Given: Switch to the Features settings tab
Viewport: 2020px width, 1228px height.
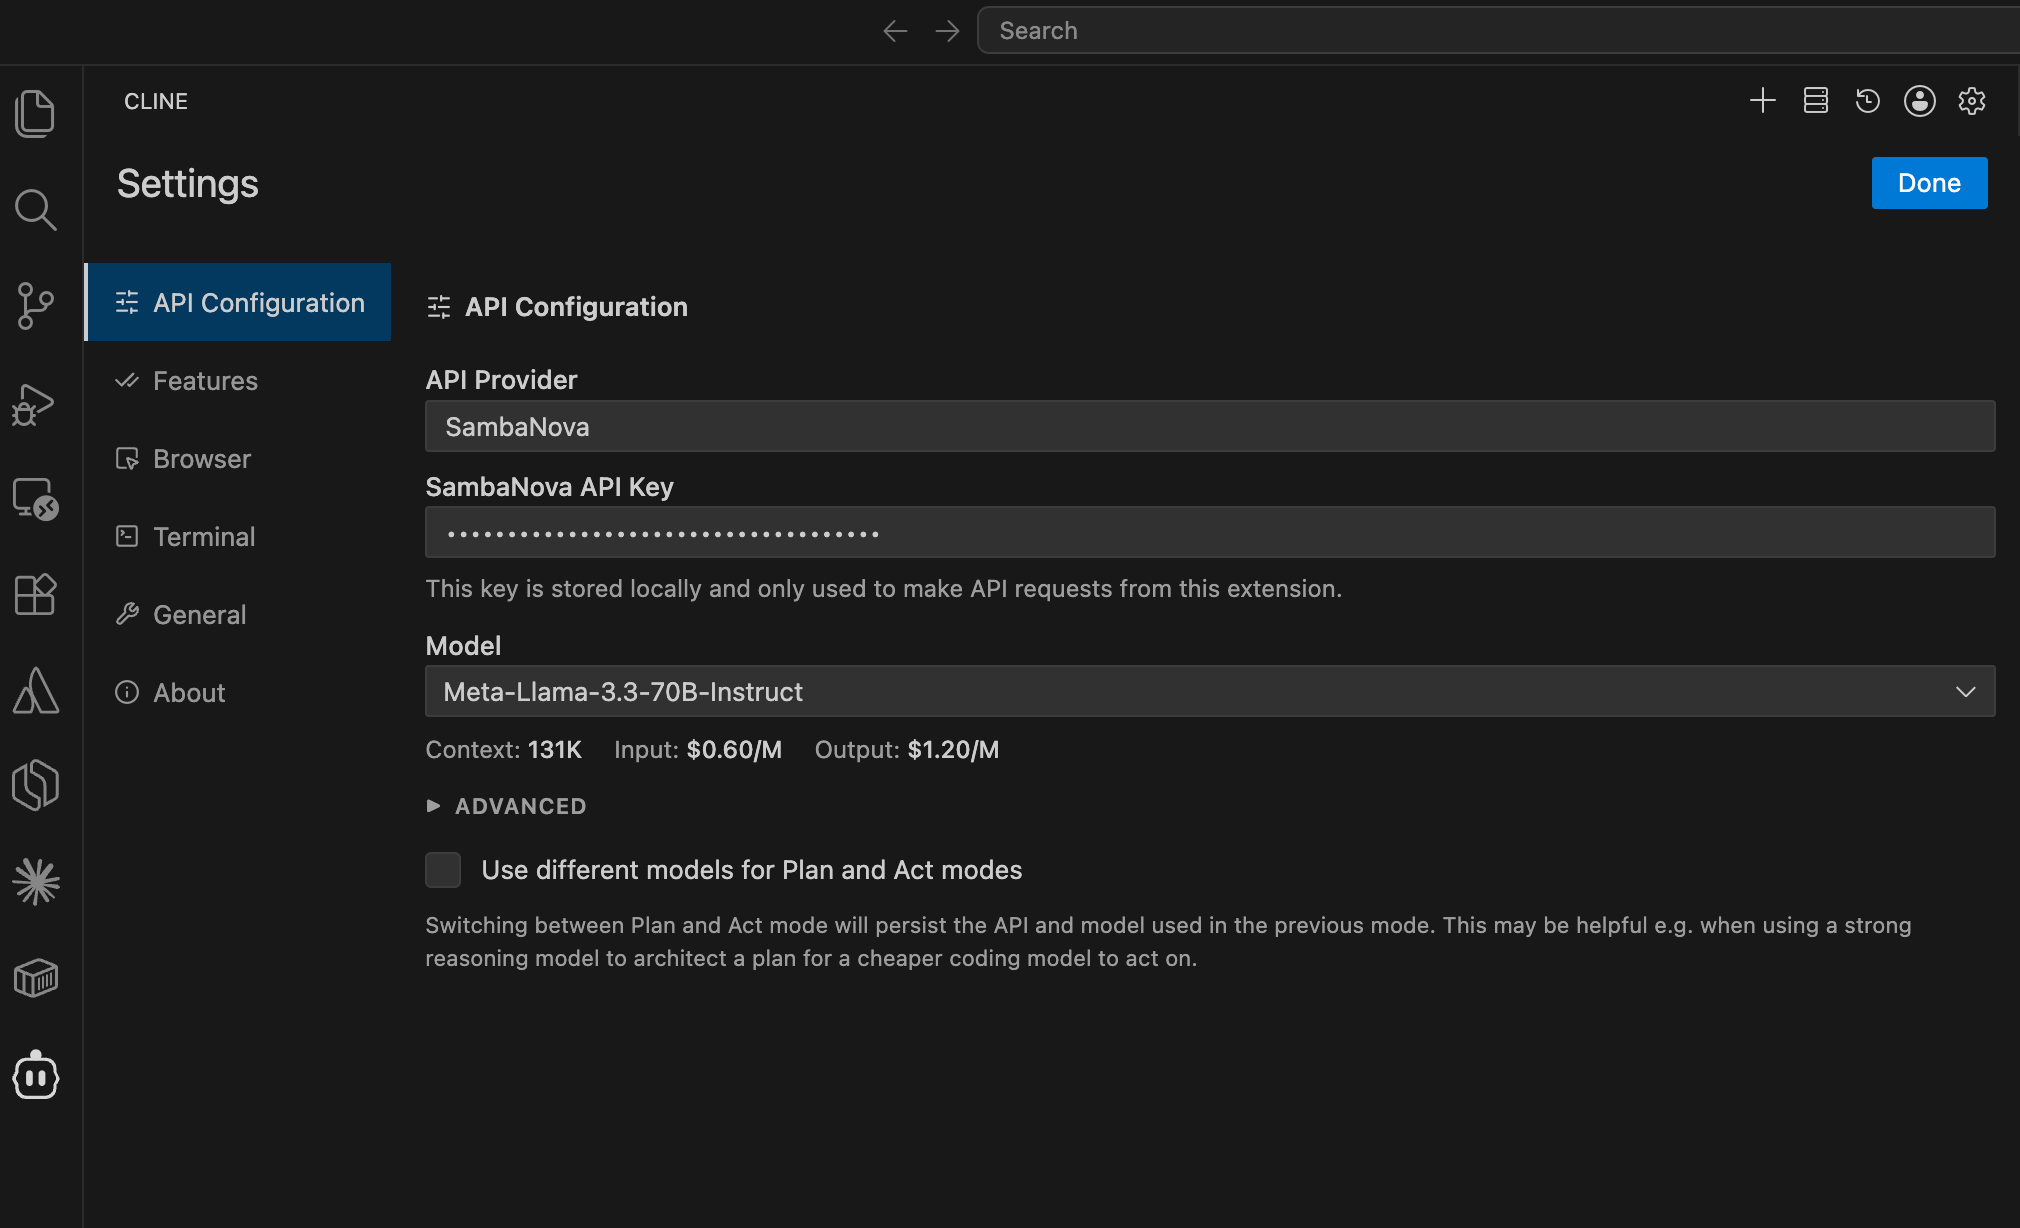Looking at the screenshot, I should (x=238, y=380).
